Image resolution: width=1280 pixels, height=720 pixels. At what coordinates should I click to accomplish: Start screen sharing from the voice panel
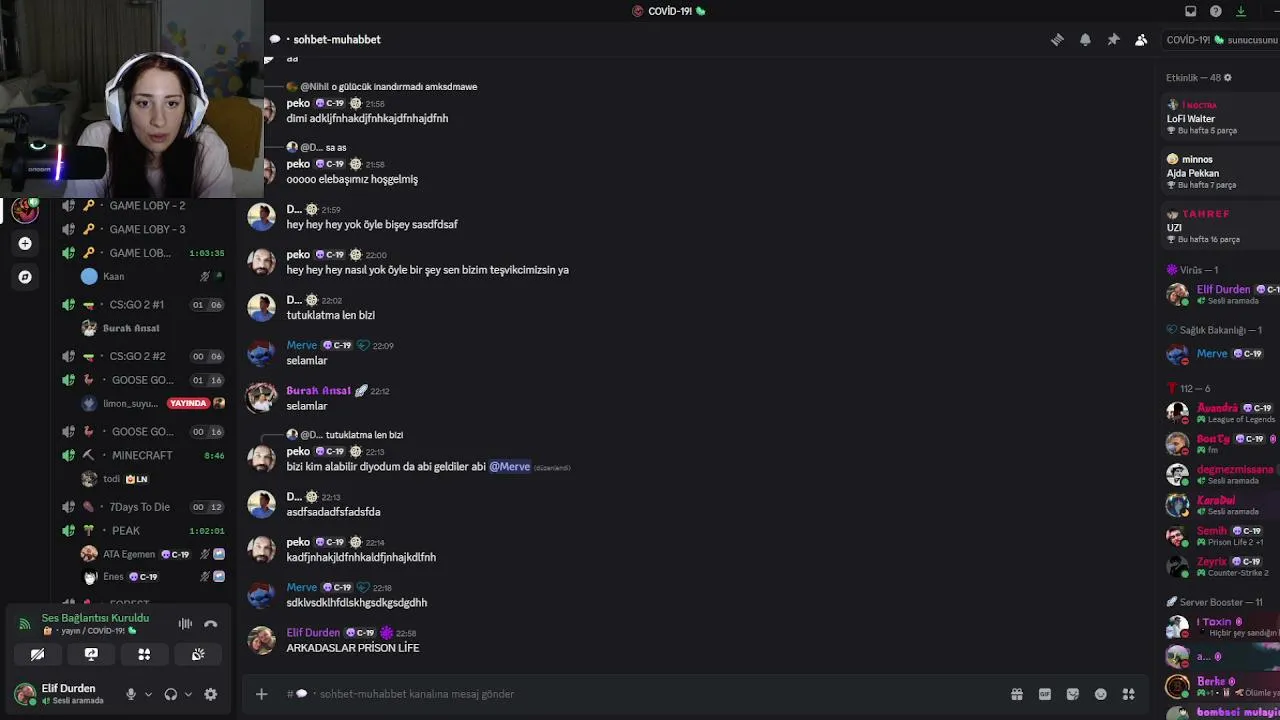pos(91,654)
